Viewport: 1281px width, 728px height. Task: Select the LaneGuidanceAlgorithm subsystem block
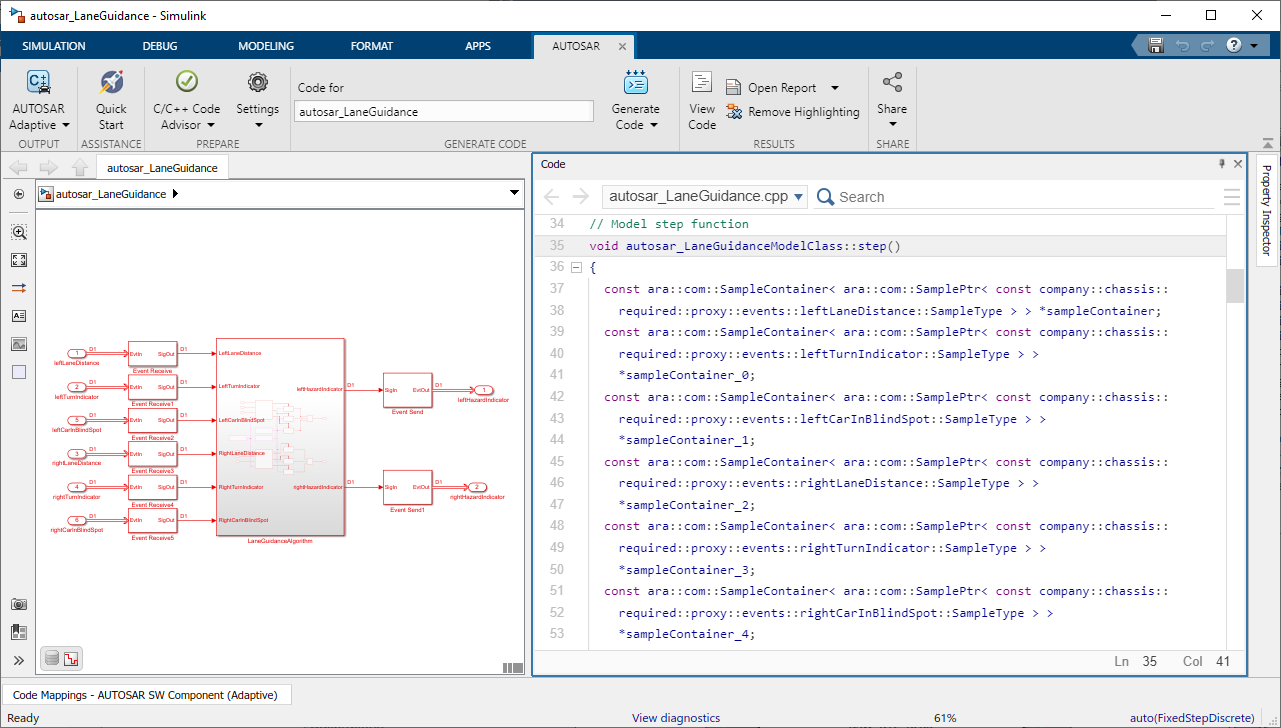(281, 437)
